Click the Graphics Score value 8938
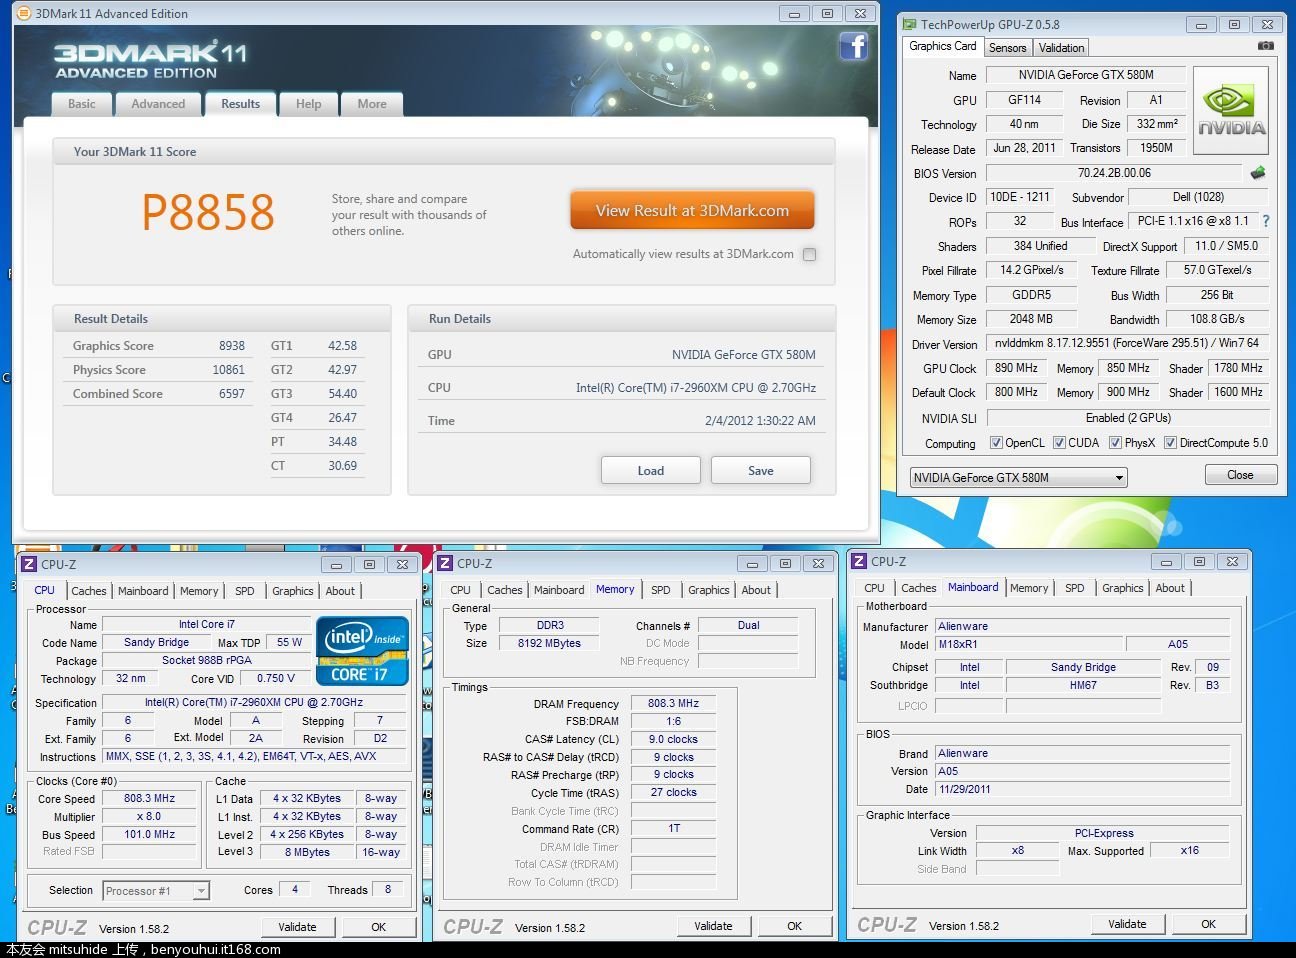The image size is (1296, 958). coord(232,346)
